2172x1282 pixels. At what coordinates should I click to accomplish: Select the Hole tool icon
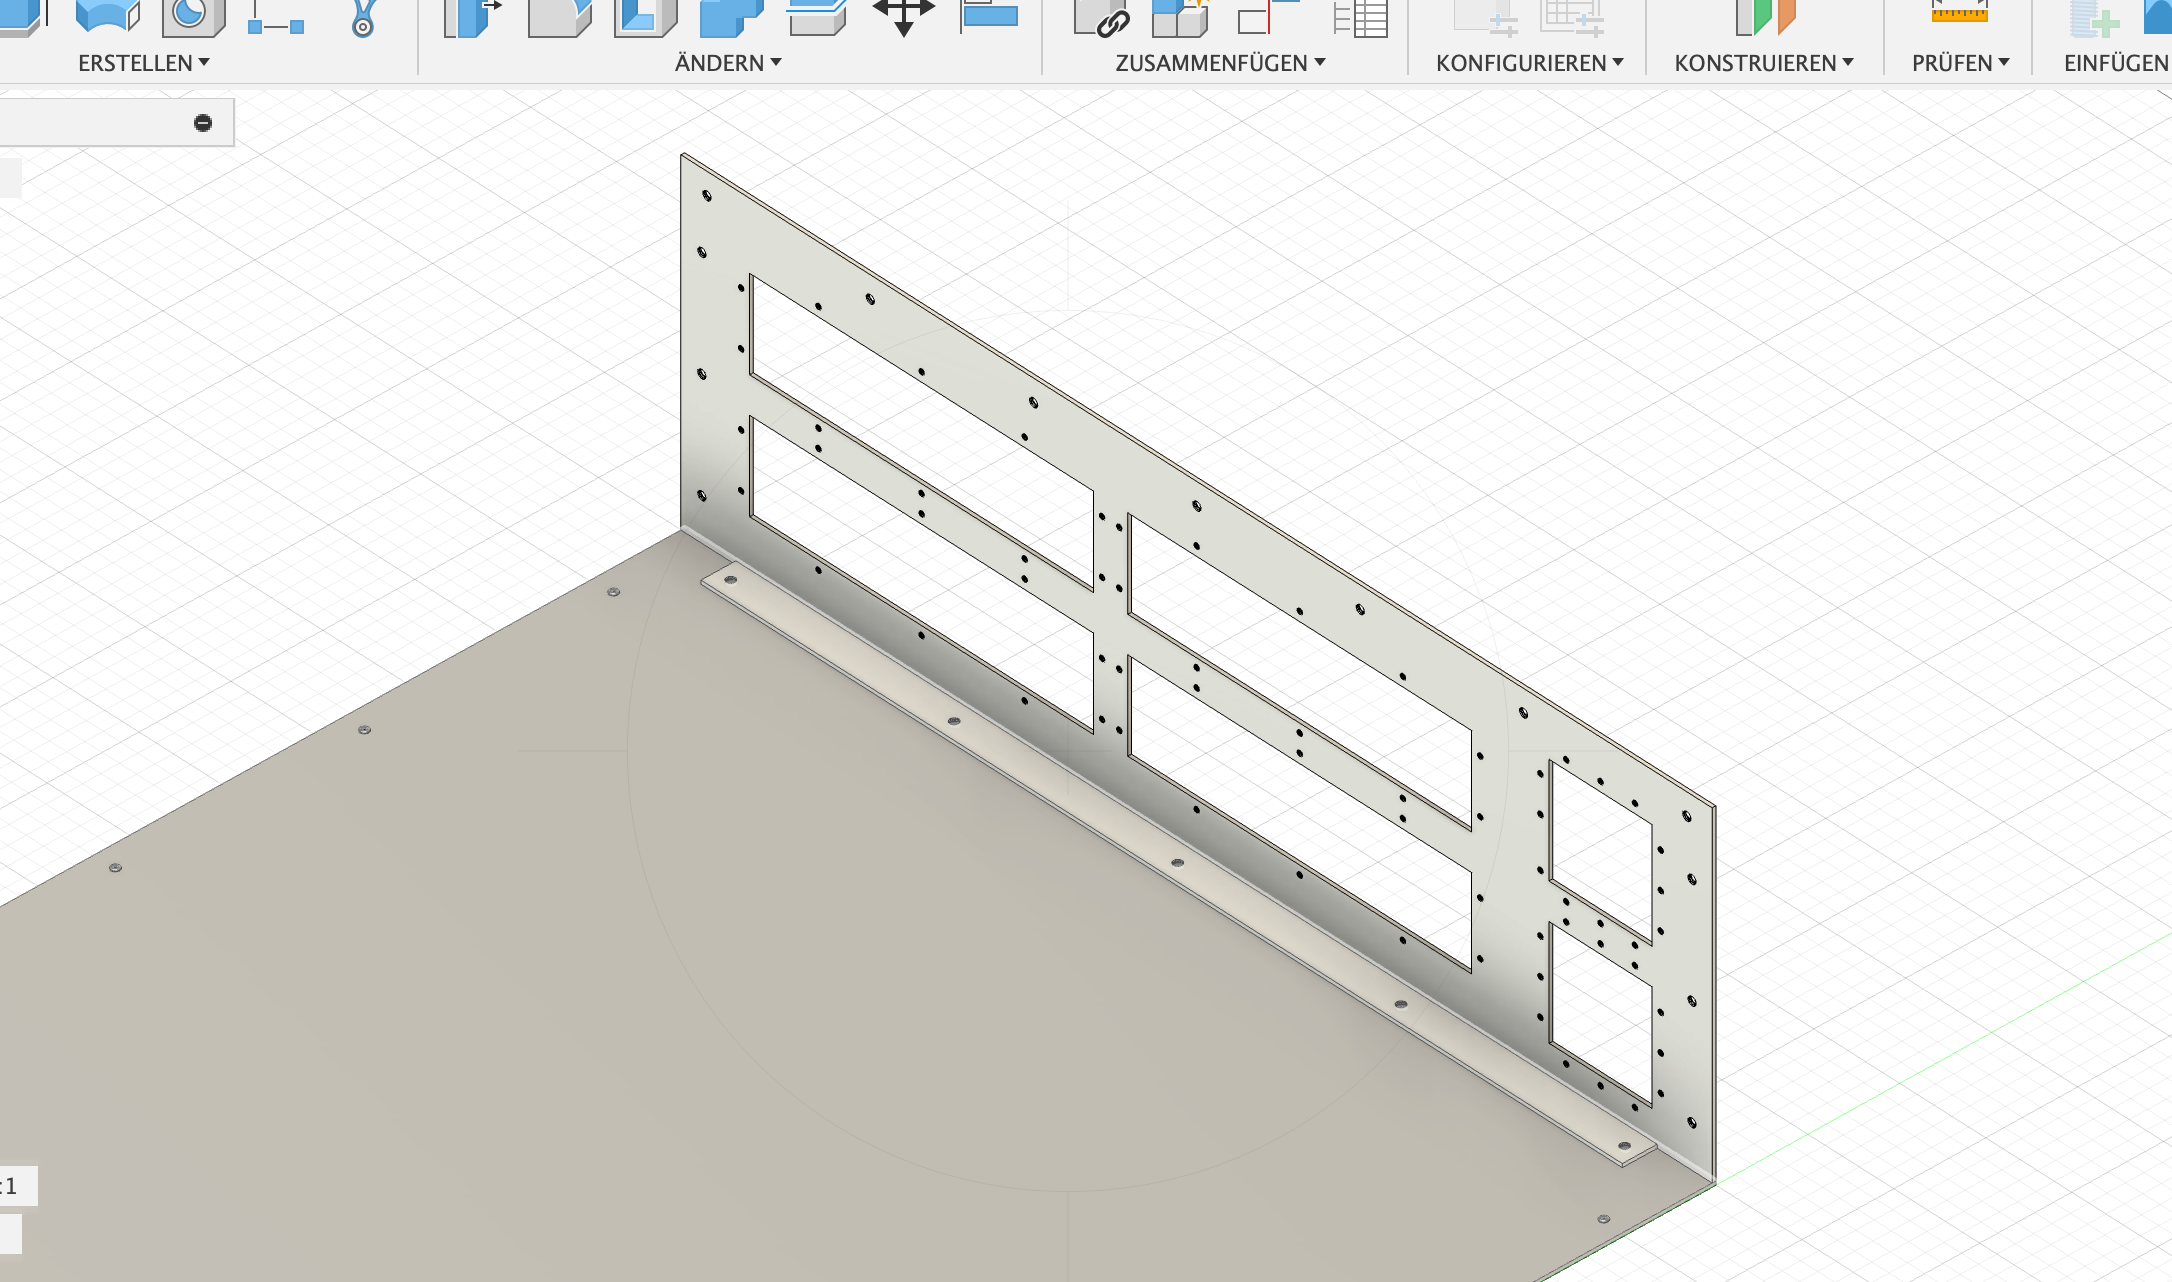[x=192, y=16]
